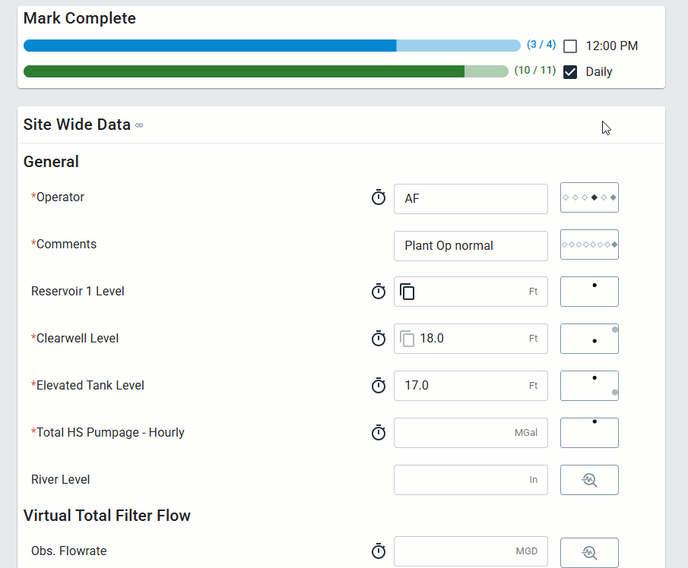
Task: Open the link icon next to Site Wide Data
Action: (140, 126)
